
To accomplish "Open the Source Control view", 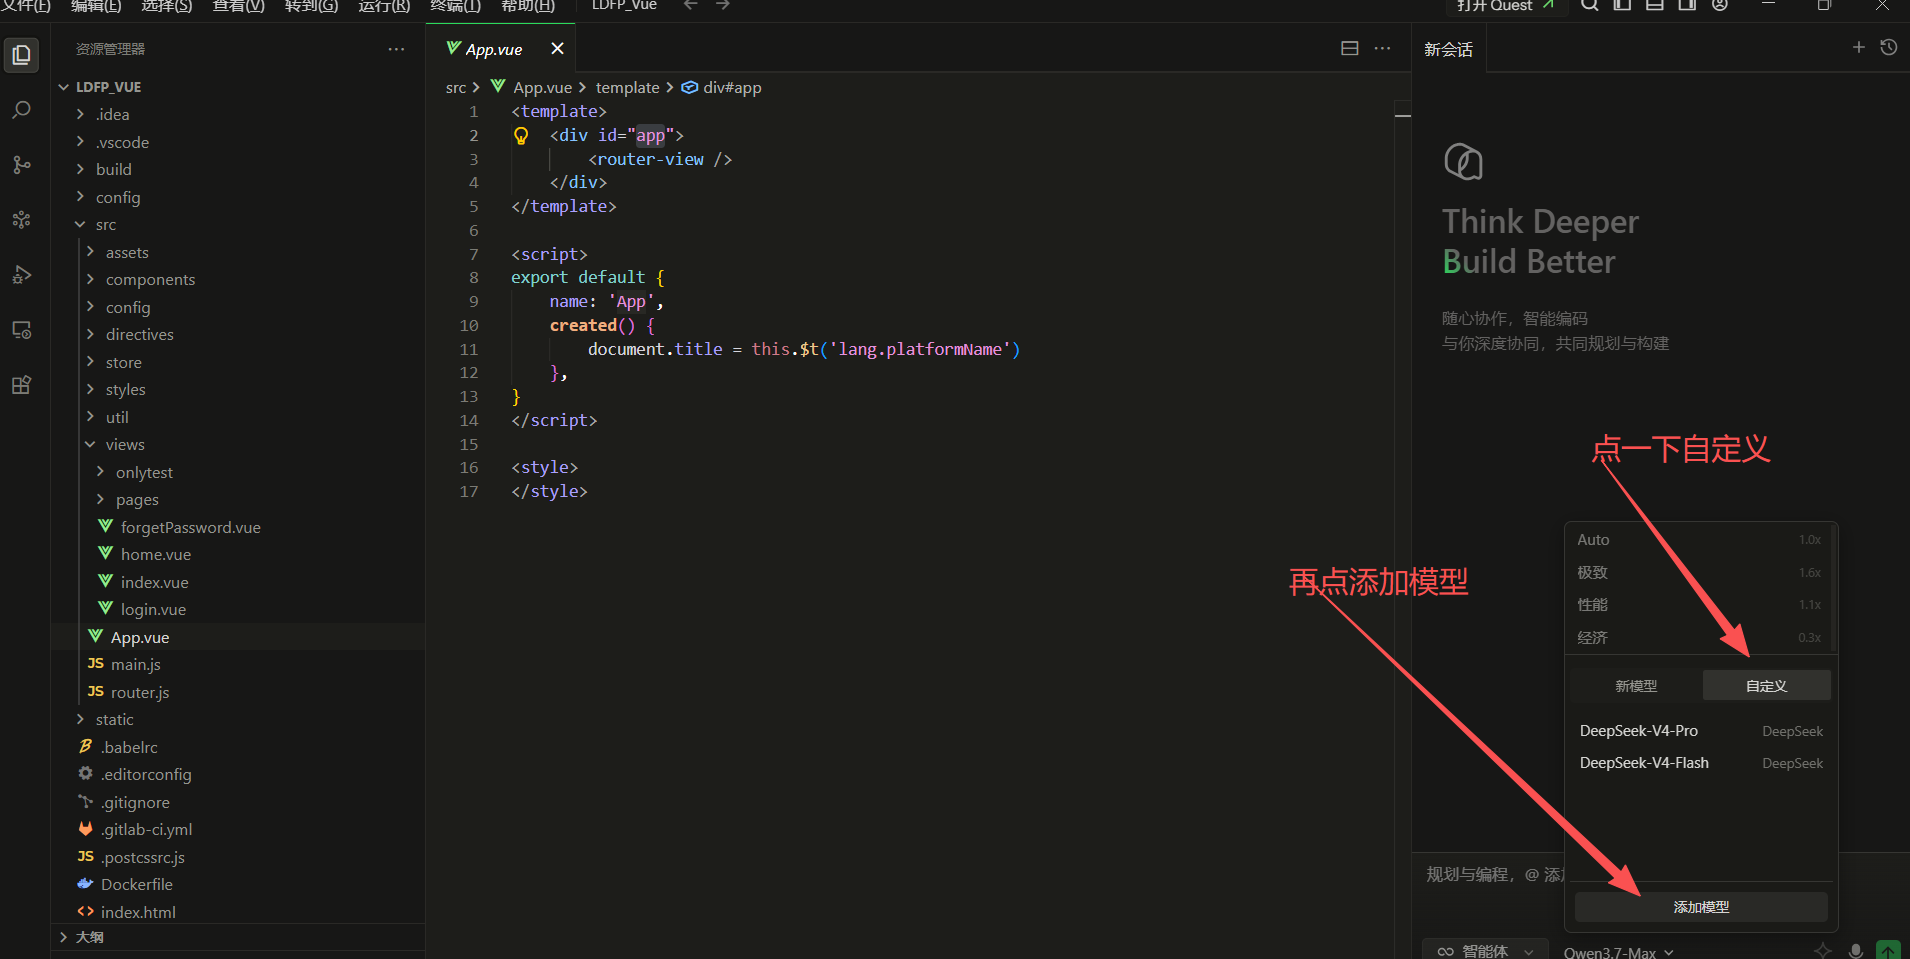I will pyautogui.click(x=21, y=165).
